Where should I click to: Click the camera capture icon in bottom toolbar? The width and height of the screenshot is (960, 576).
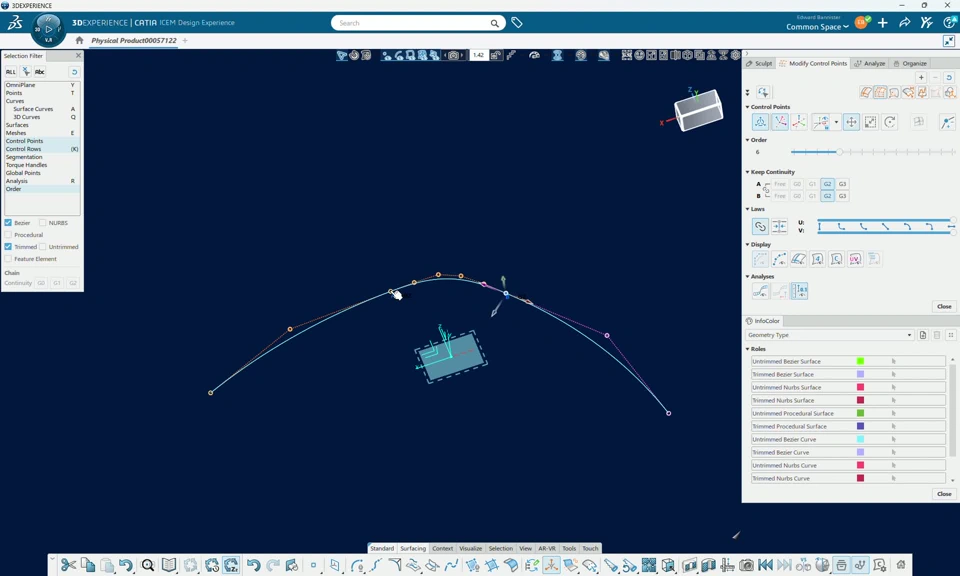pyautogui.click(x=746, y=565)
